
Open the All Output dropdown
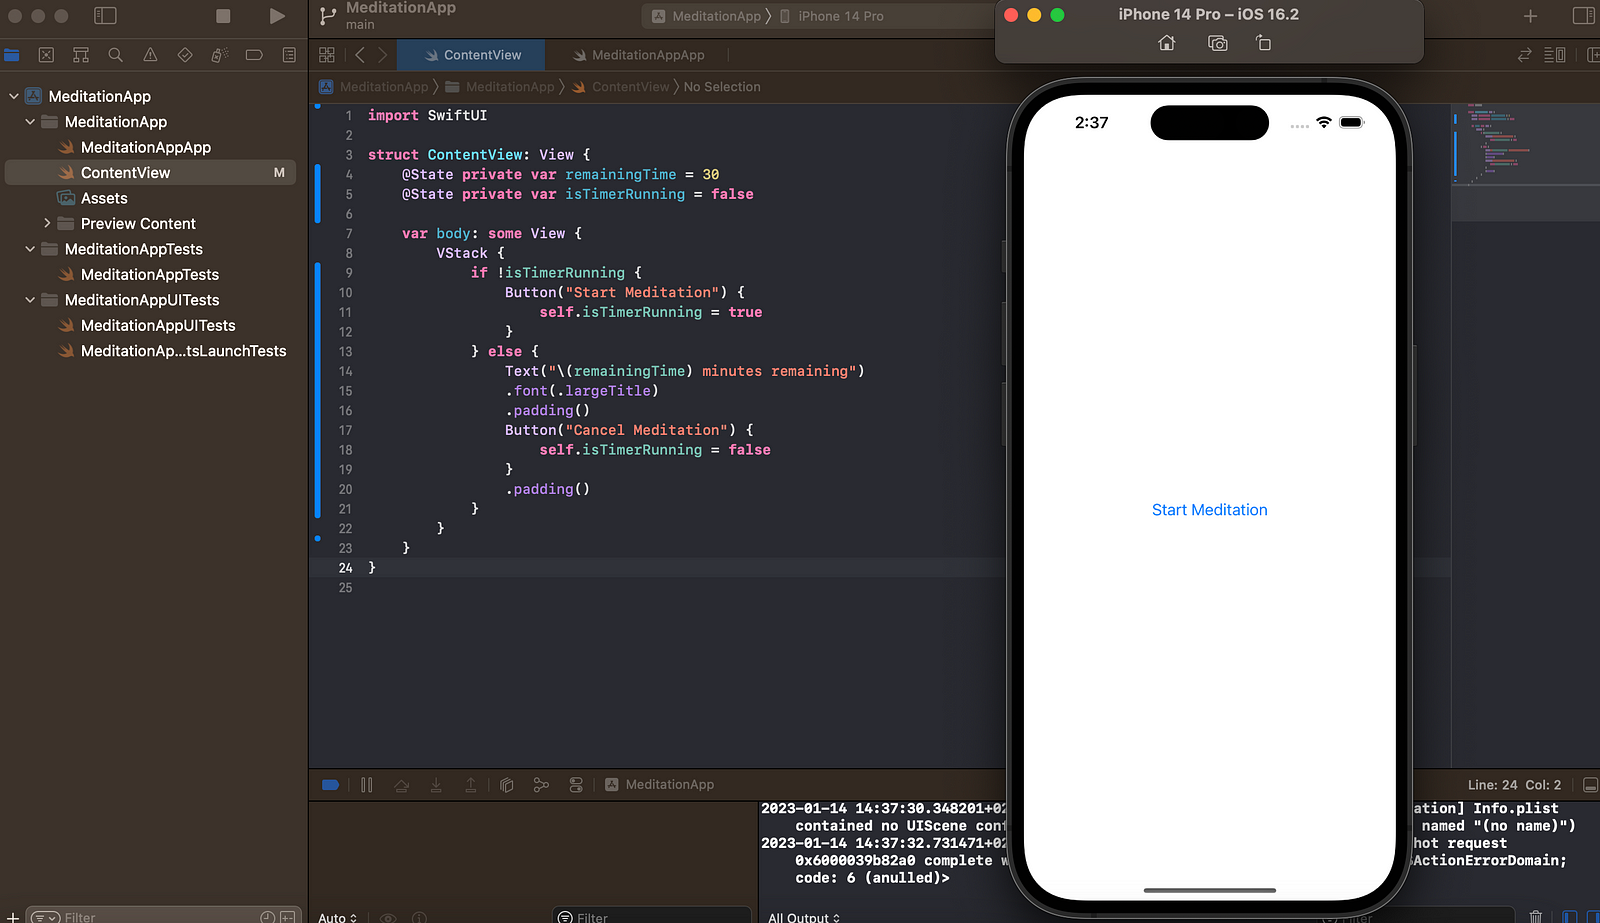(x=804, y=917)
